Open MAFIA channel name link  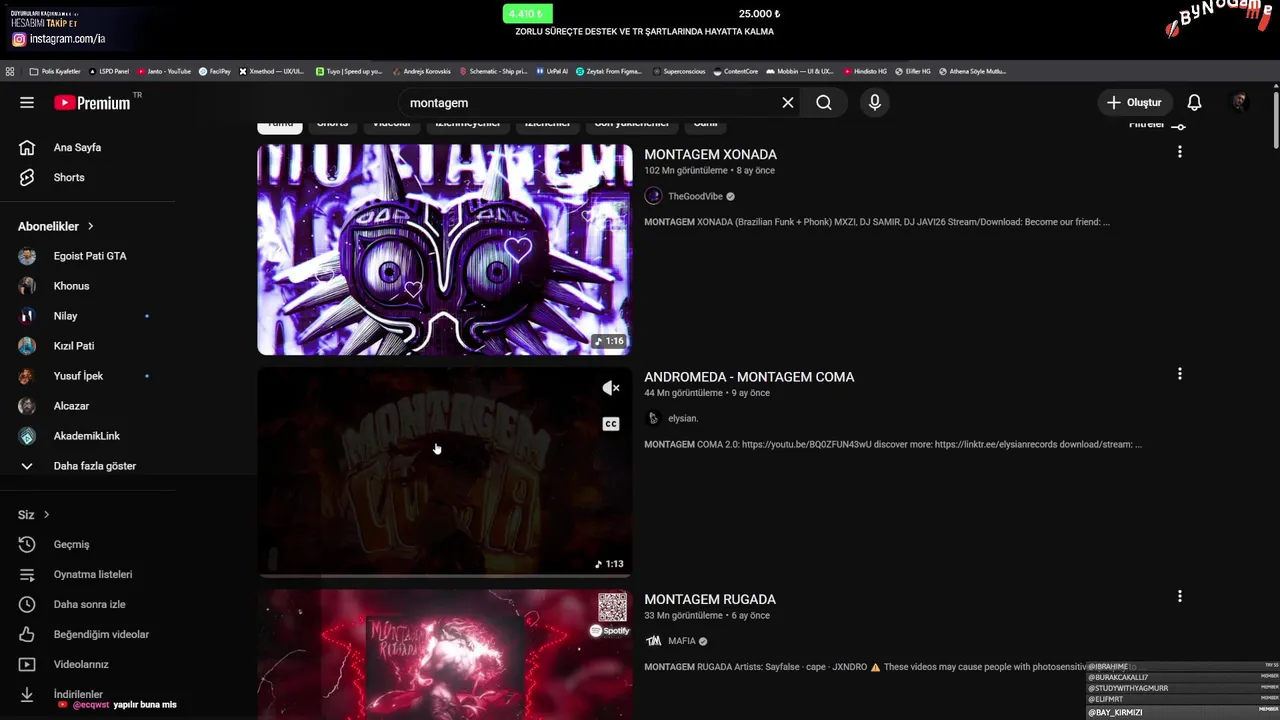[x=681, y=641]
